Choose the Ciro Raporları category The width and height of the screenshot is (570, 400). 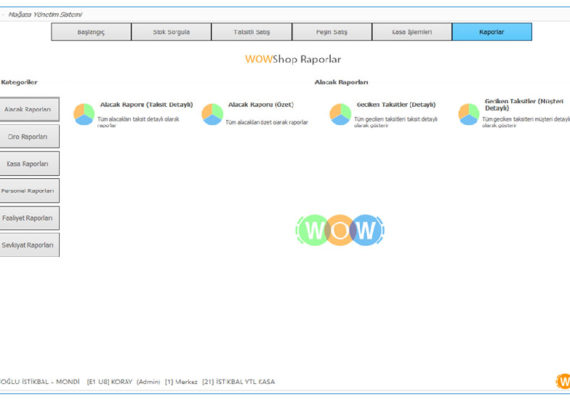[x=29, y=136]
